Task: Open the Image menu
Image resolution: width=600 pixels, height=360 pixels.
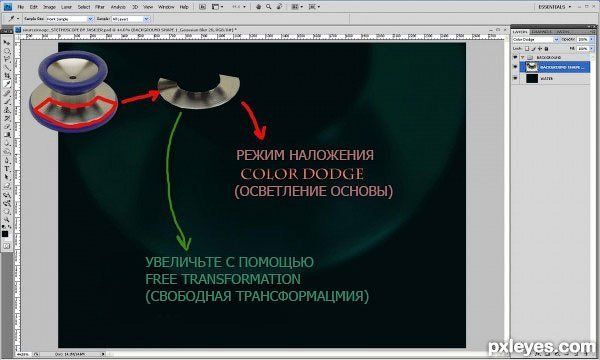Action: click(x=49, y=7)
